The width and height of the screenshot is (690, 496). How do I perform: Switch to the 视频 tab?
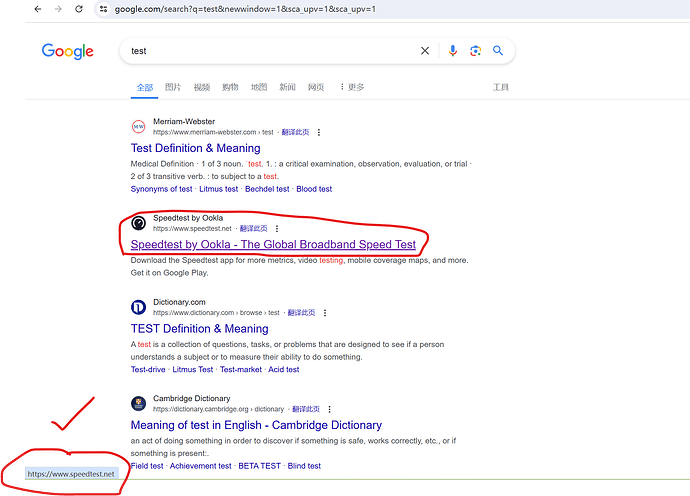pos(202,87)
